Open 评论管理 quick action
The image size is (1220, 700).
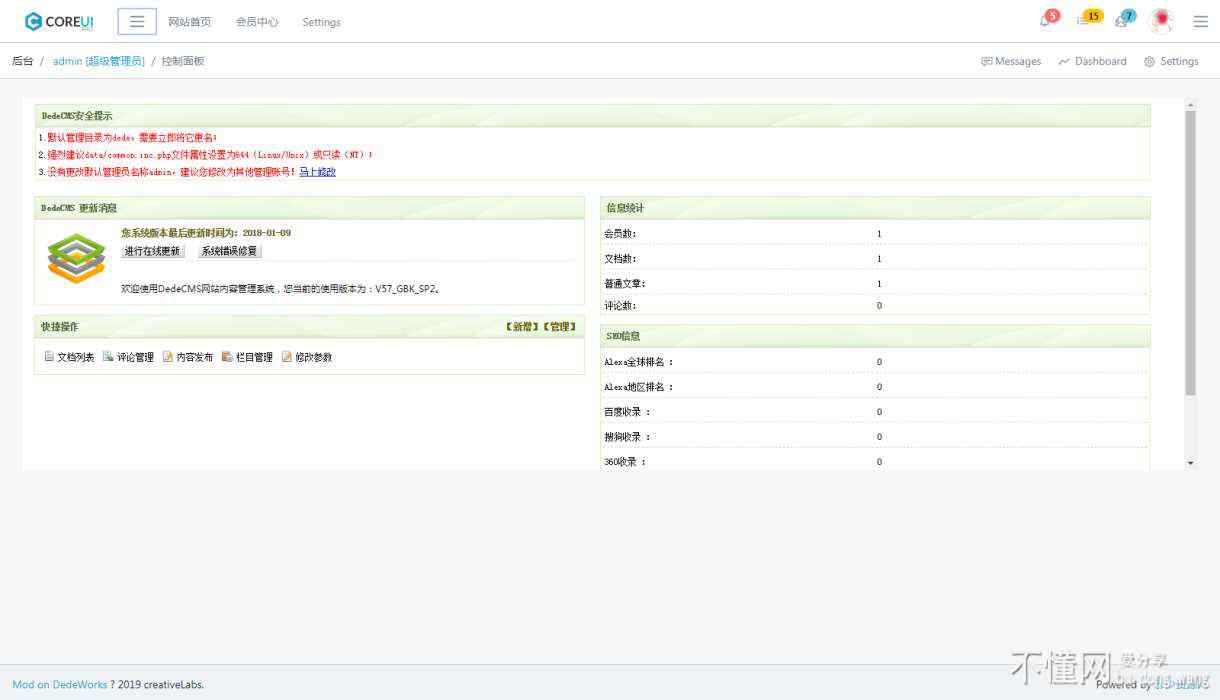pyautogui.click(x=129, y=357)
